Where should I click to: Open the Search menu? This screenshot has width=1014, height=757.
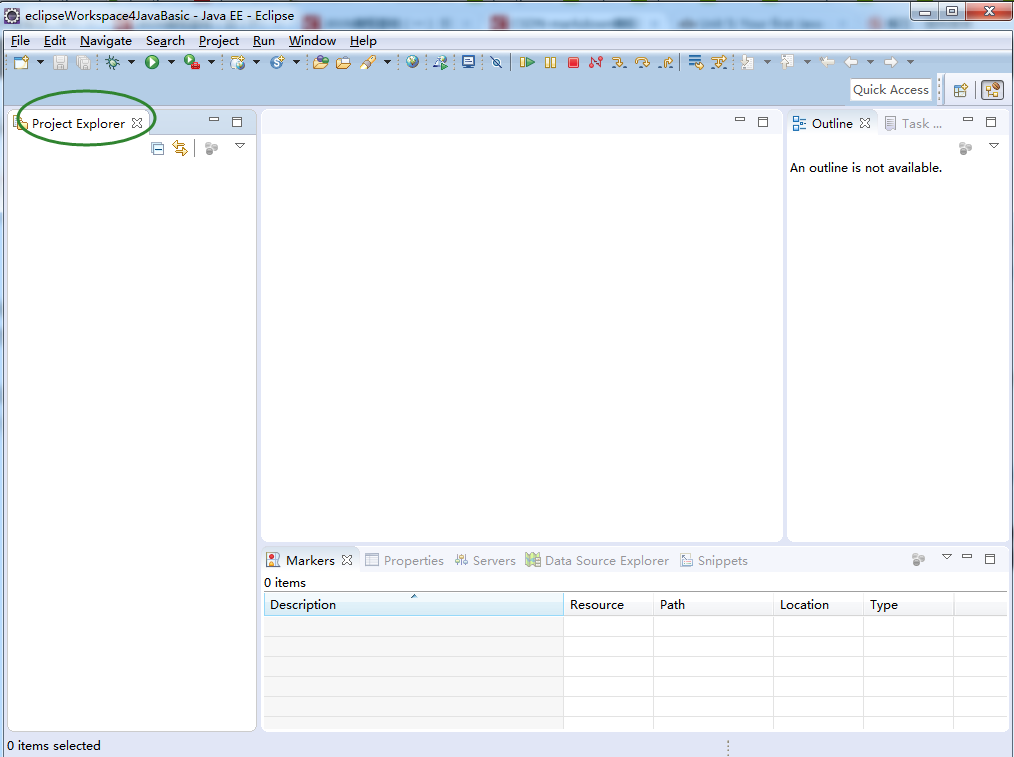[165, 41]
